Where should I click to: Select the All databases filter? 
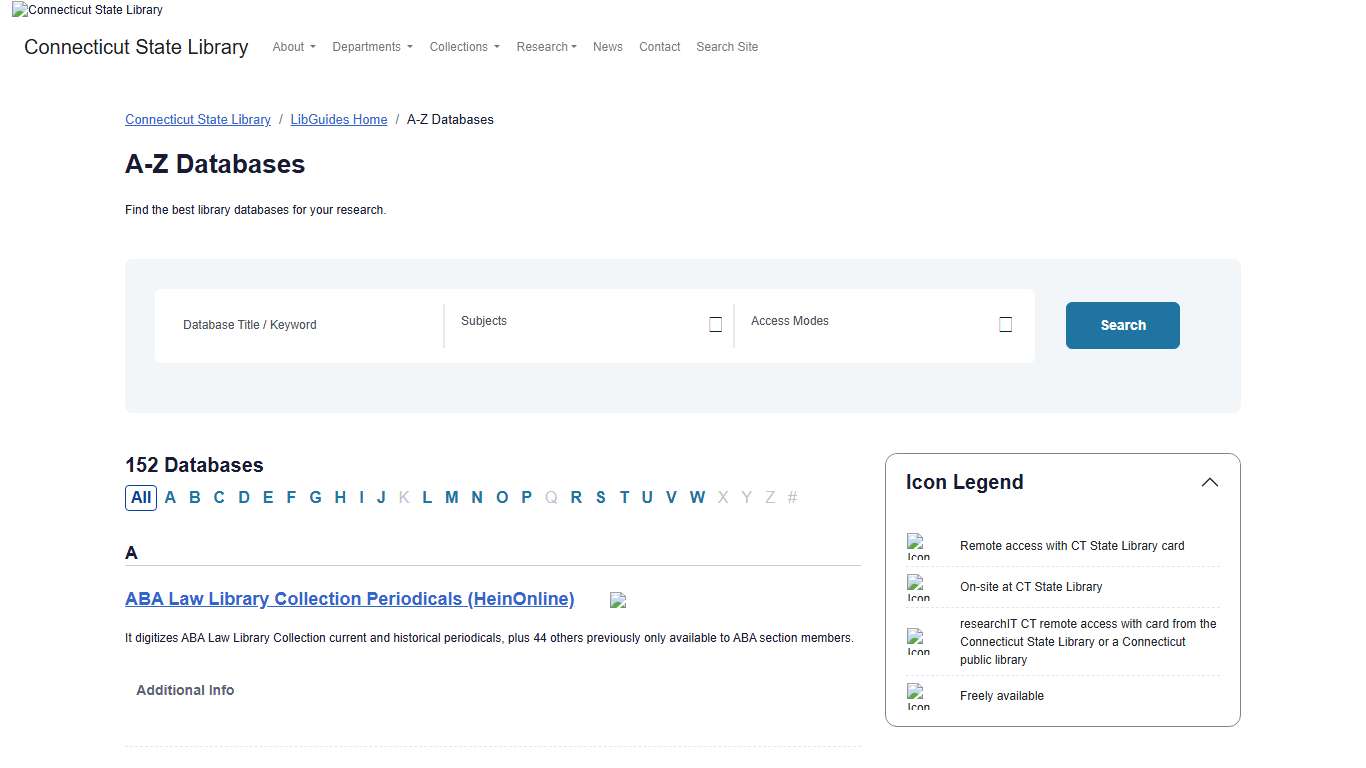click(141, 497)
